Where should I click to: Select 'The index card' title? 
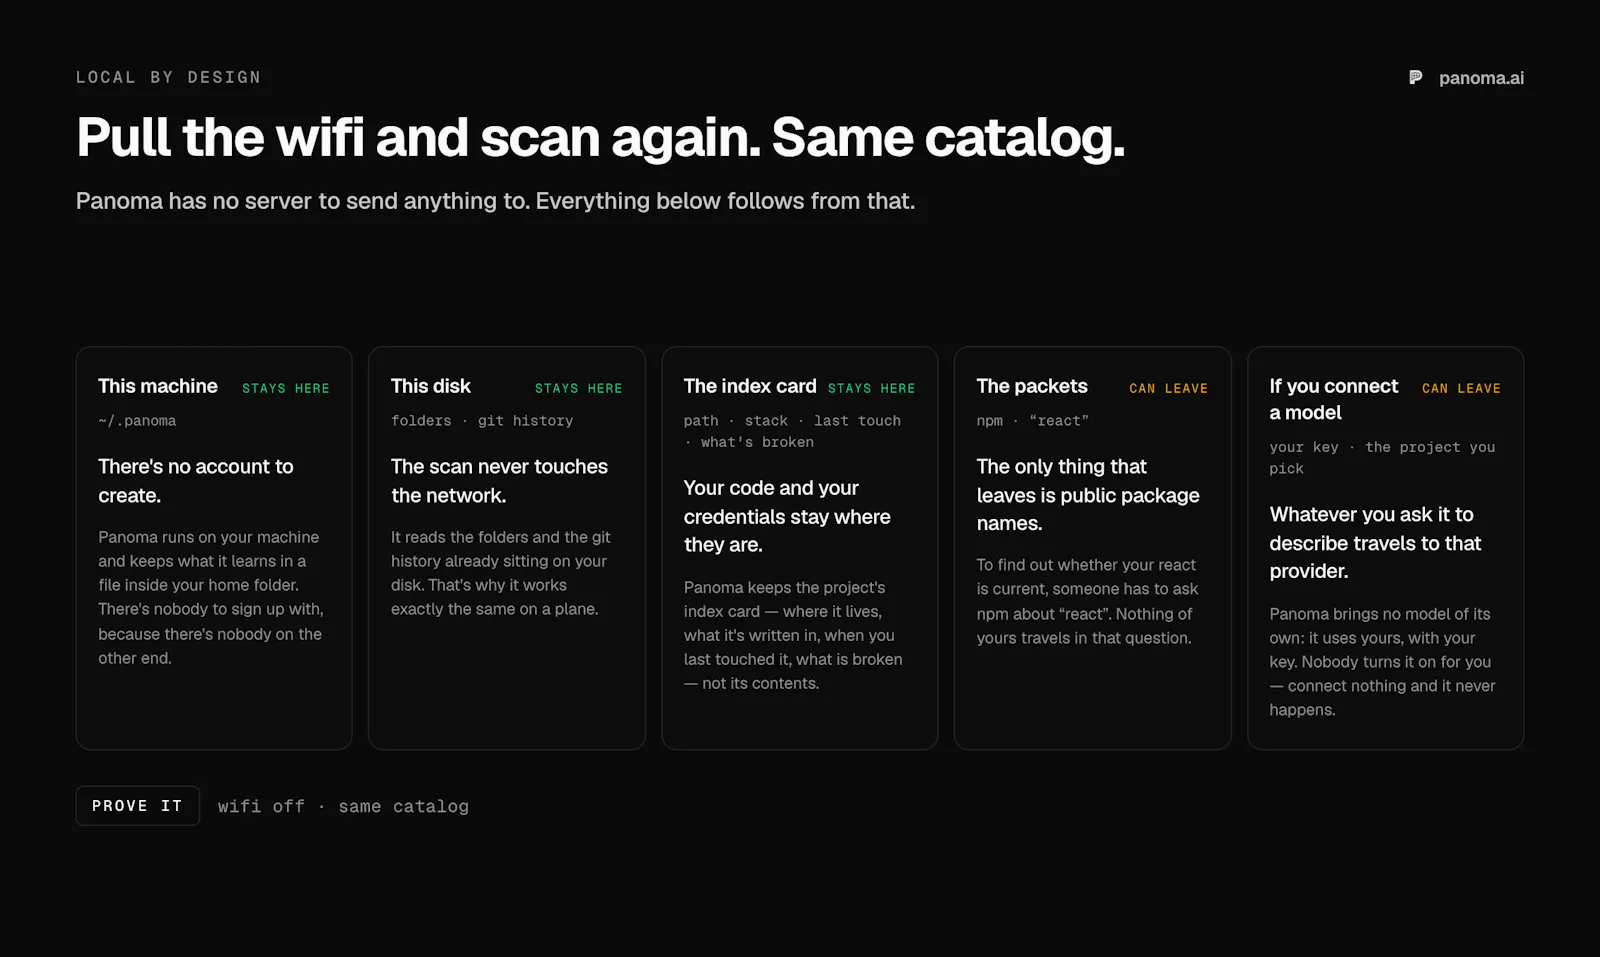pyautogui.click(x=750, y=386)
